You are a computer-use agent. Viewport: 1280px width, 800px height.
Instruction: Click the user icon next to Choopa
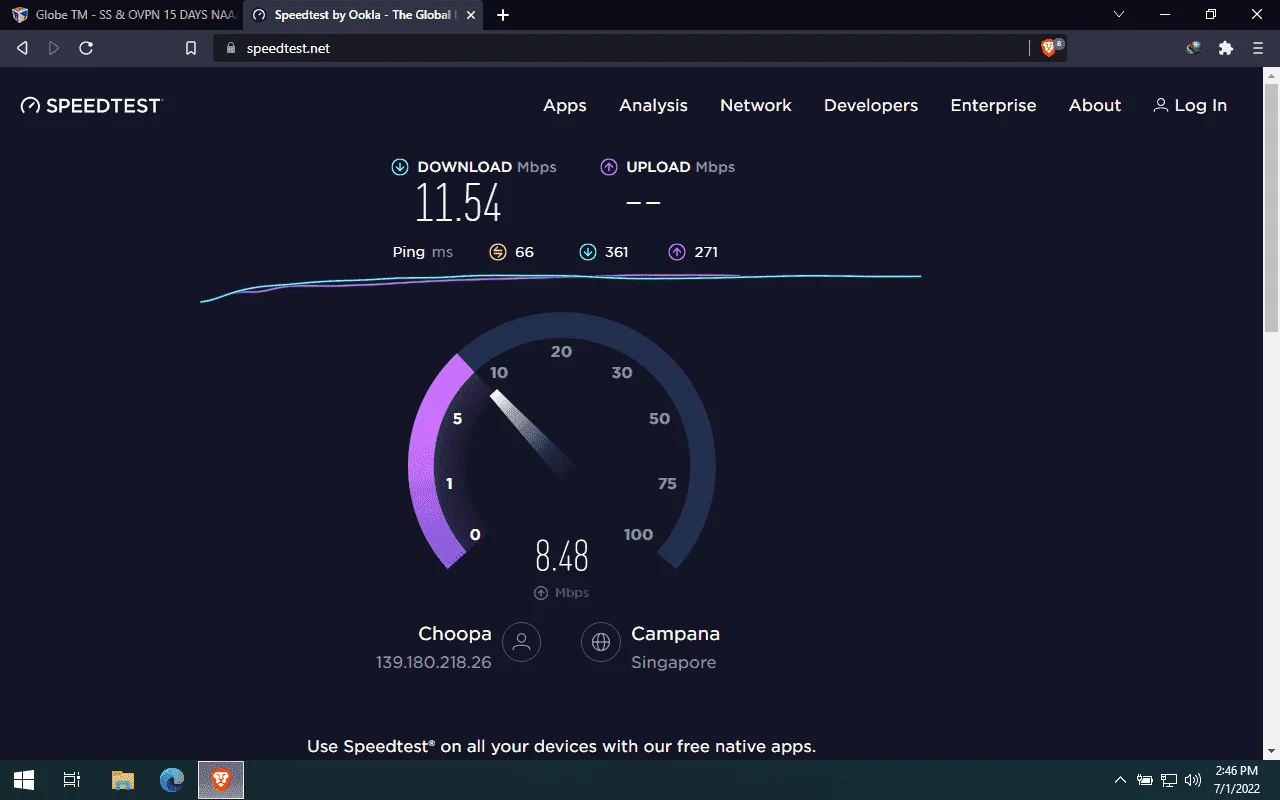(x=521, y=642)
